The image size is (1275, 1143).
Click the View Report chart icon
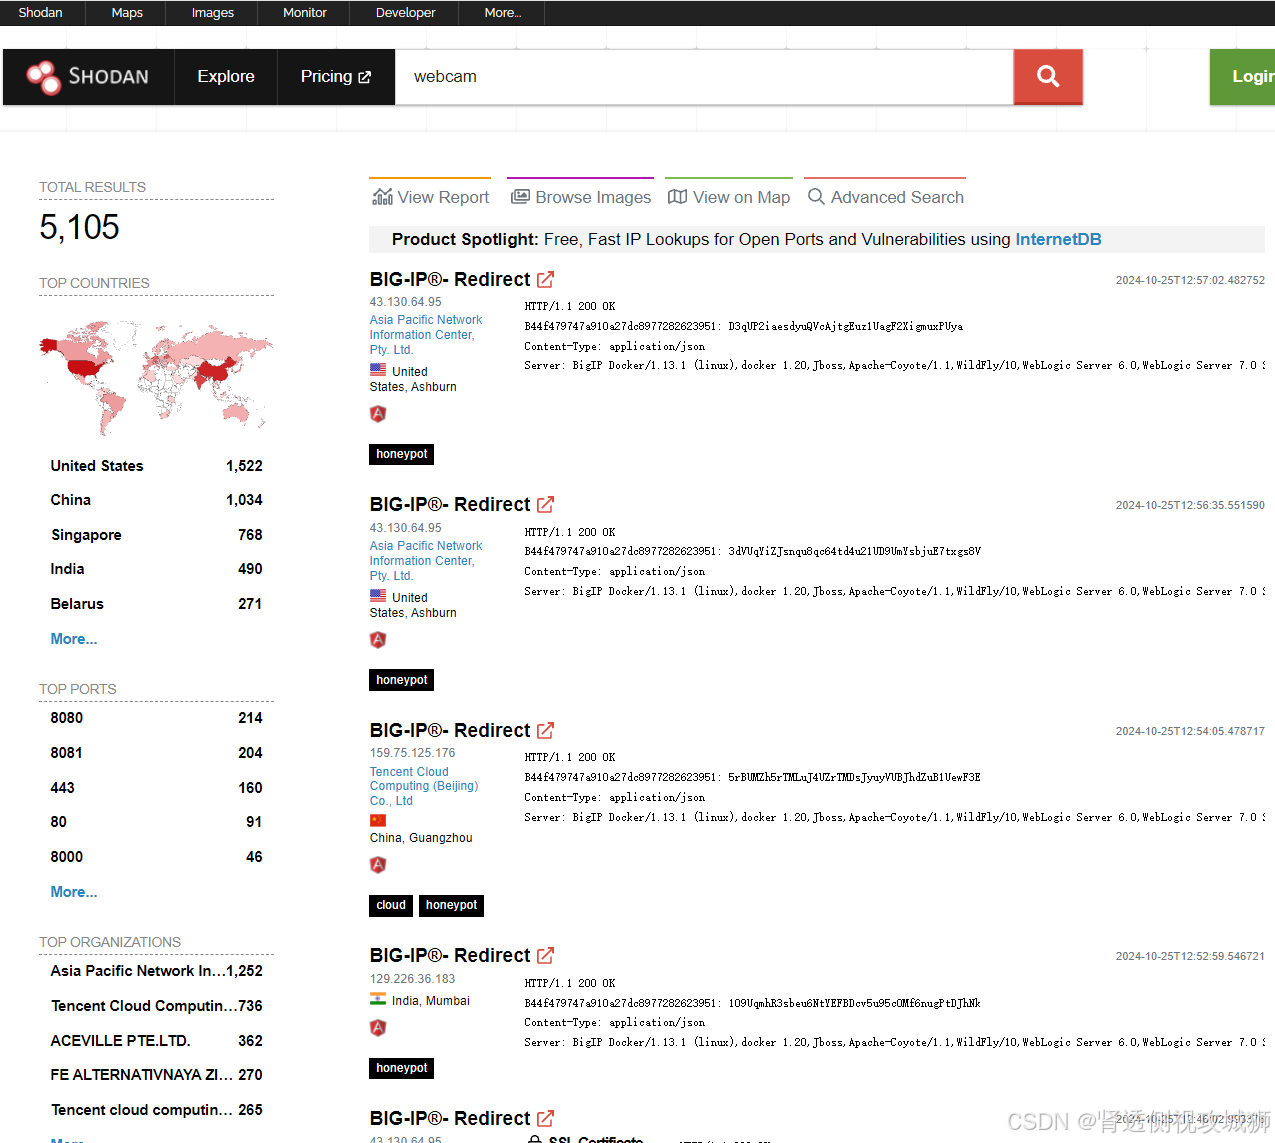click(x=382, y=197)
